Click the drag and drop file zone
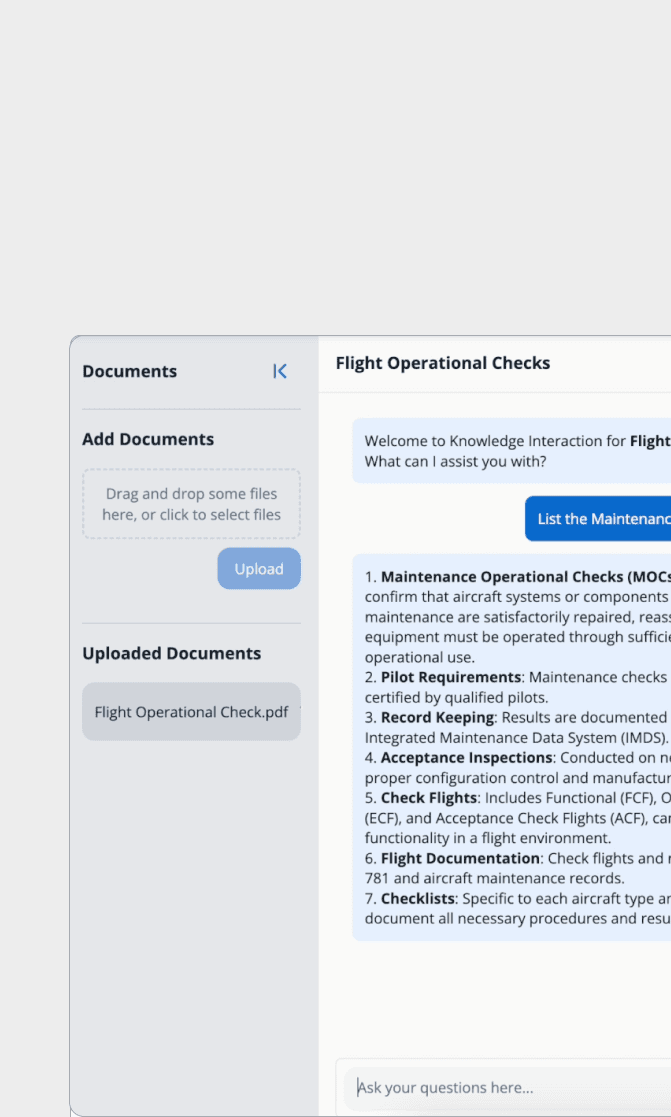 coord(191,504)
